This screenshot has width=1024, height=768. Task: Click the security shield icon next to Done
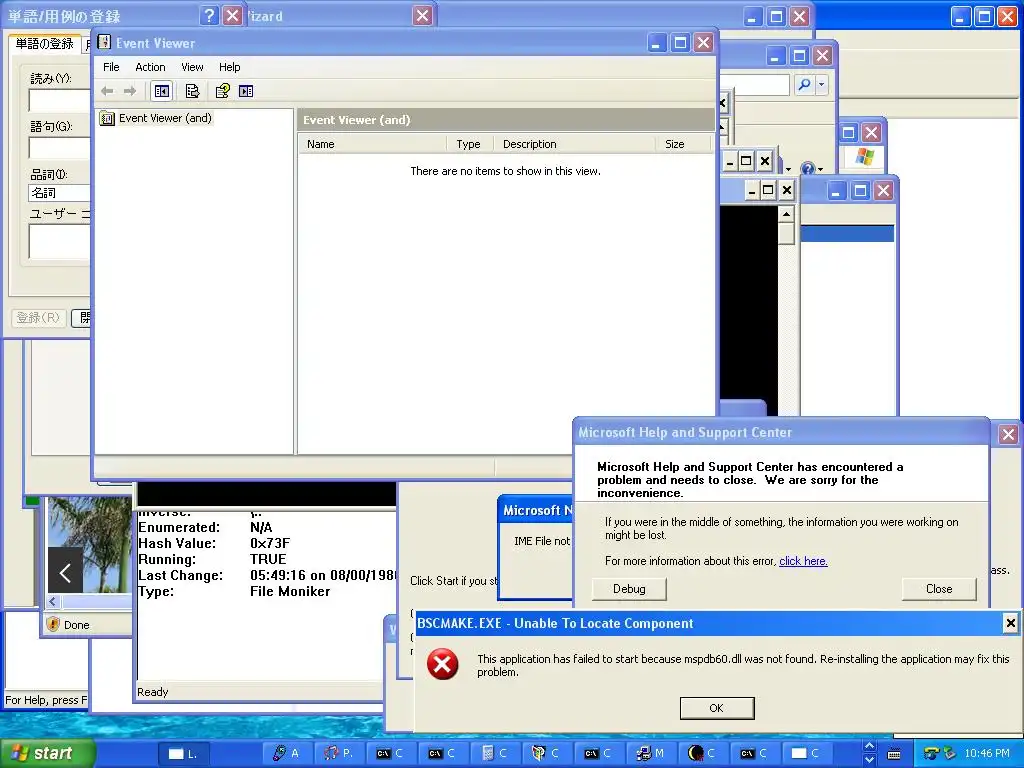pyautogui.click(x=54, y=624)
